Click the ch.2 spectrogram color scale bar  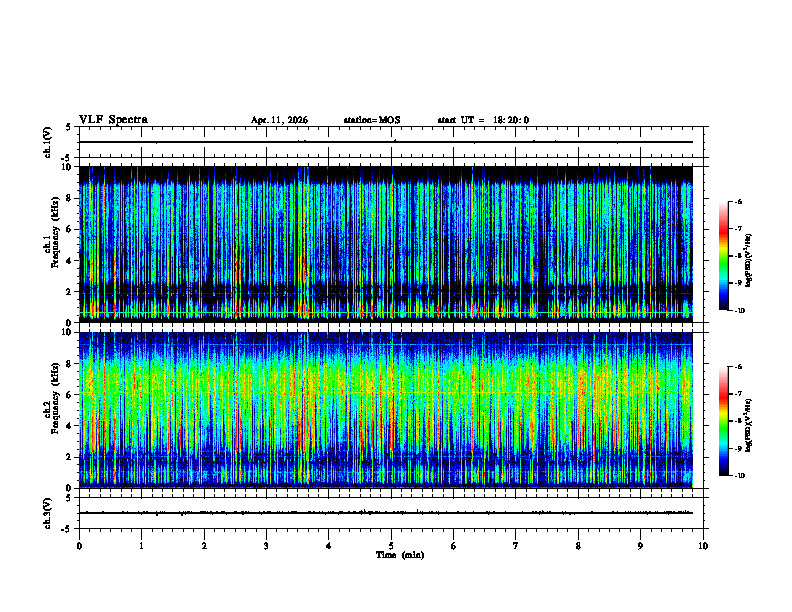(x=723, y=421)
